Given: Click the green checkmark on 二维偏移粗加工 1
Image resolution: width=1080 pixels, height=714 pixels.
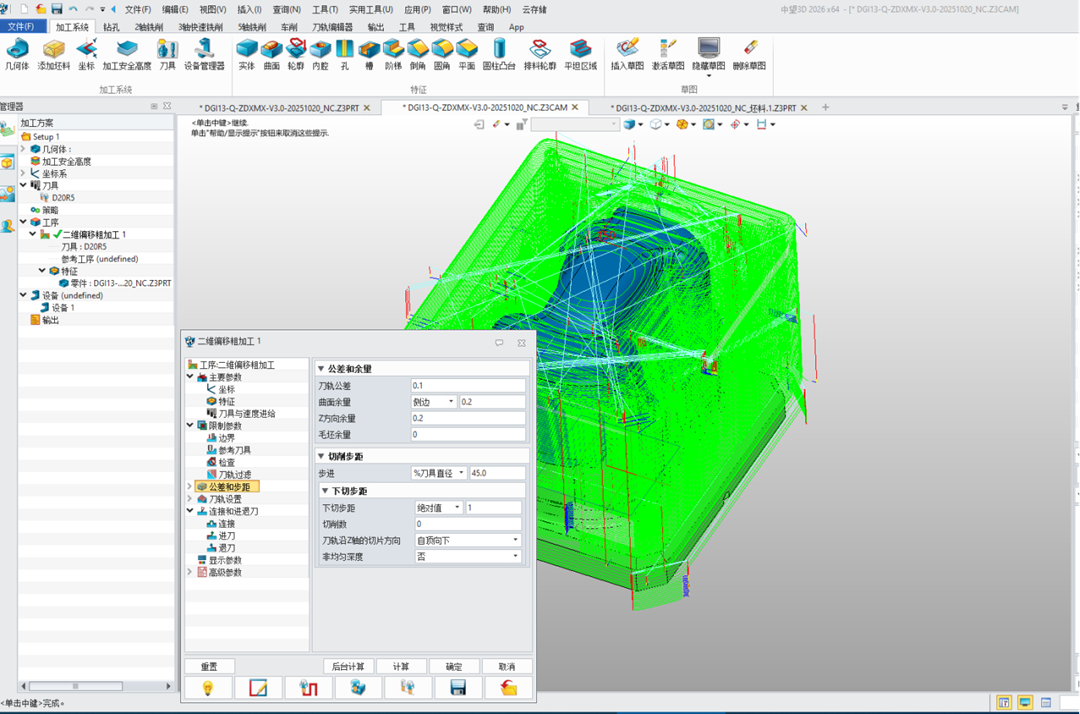Looking at the screenshot, I should pyautogui.click(x=57, y=234).
